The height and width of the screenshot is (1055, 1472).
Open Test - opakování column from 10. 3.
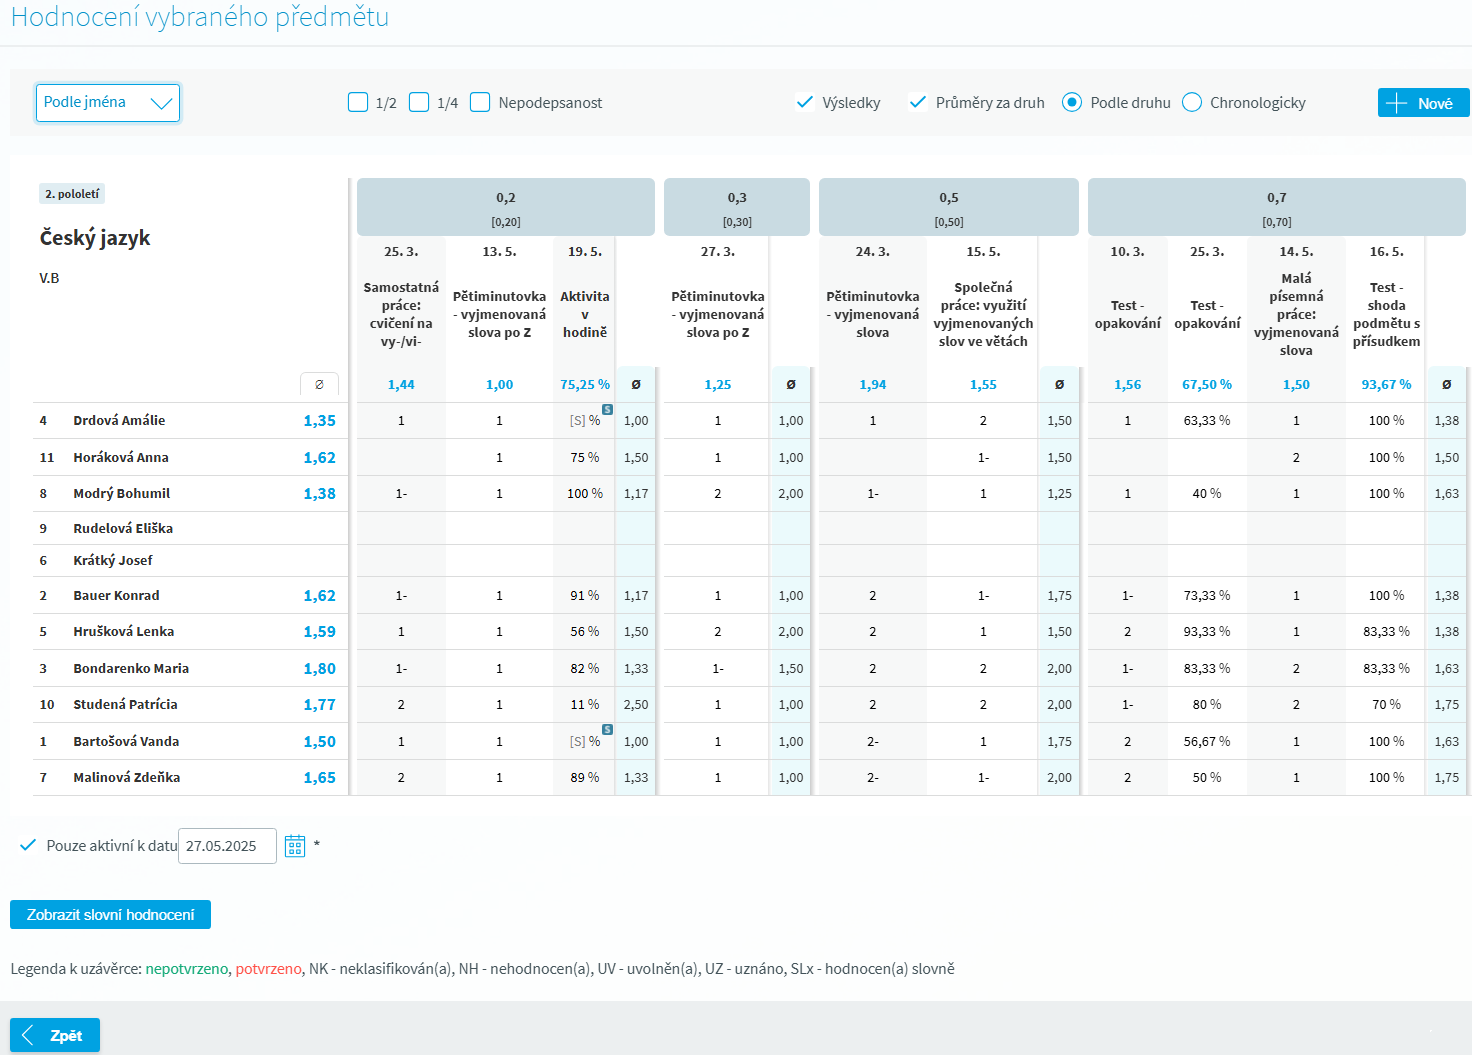(x=1127, y=314)
